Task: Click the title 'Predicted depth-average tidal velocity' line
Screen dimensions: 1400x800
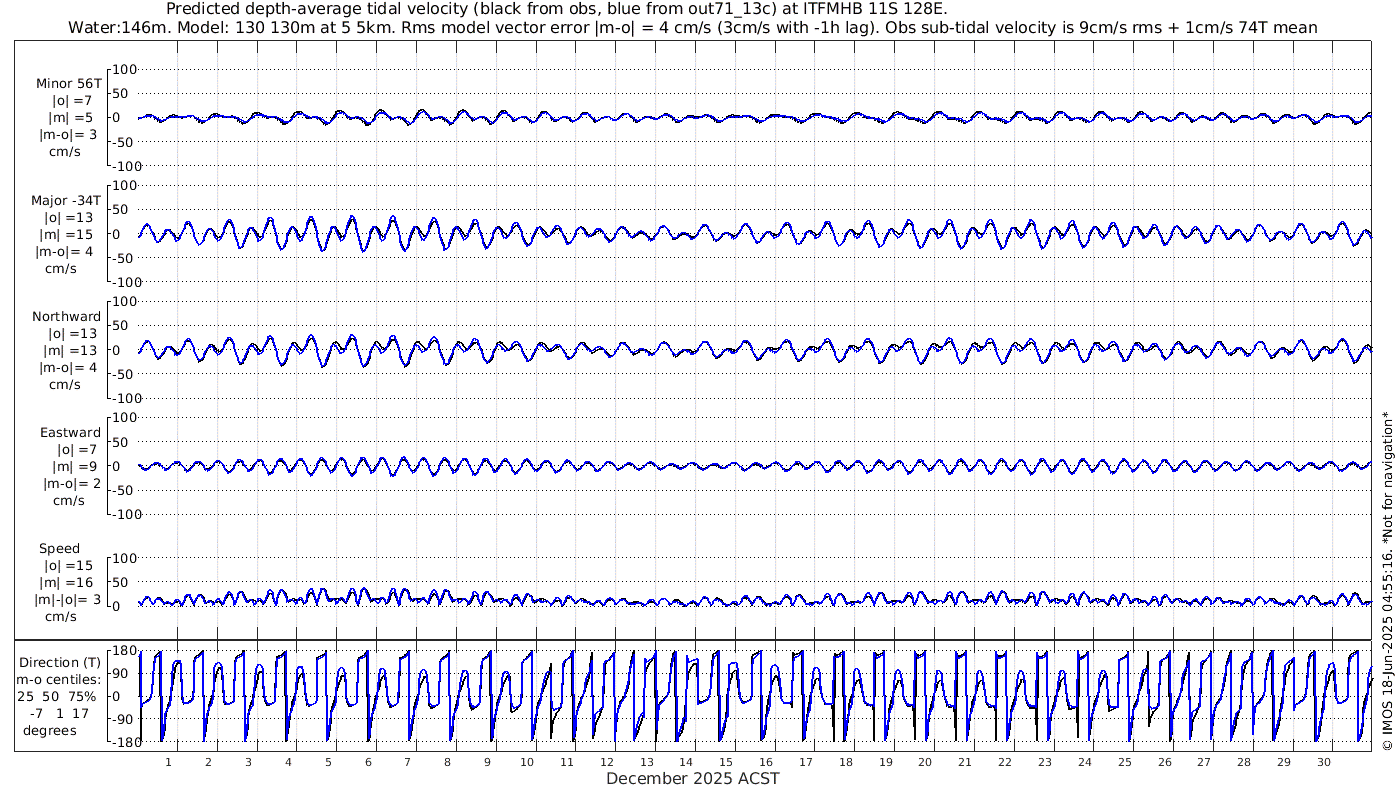Action: pos(555,9)
